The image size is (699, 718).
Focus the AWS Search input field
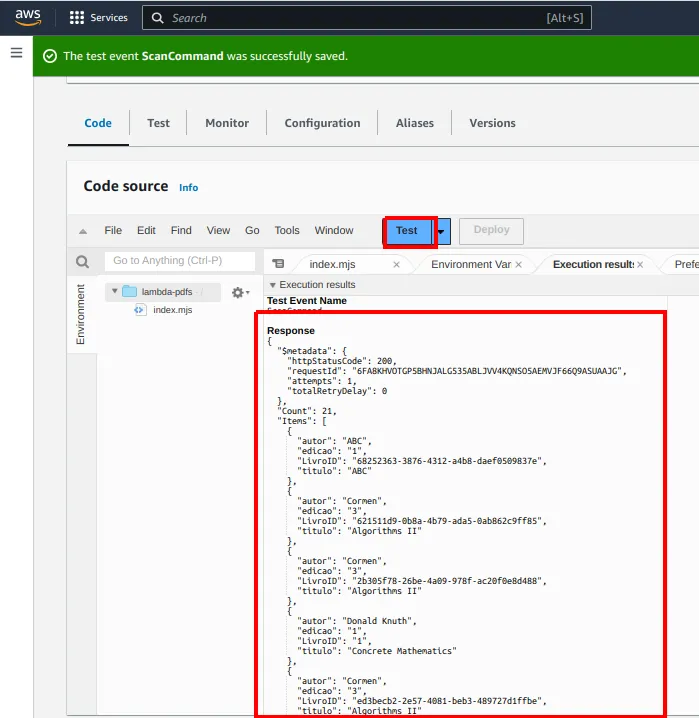(x=366, y=18)
